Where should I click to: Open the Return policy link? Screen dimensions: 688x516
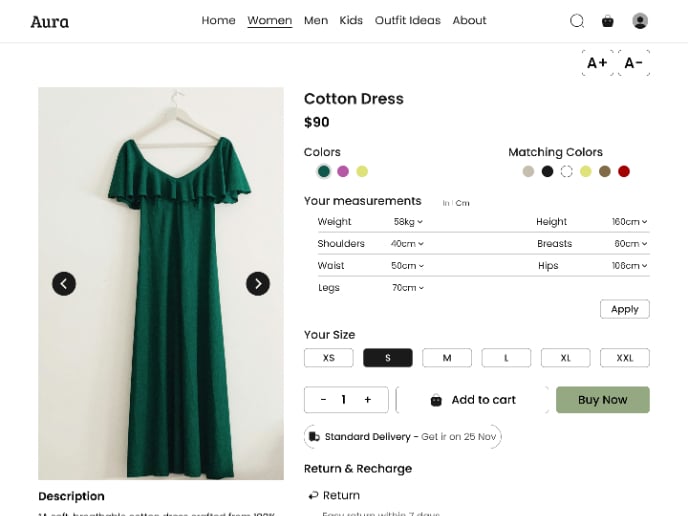point(341,495)
